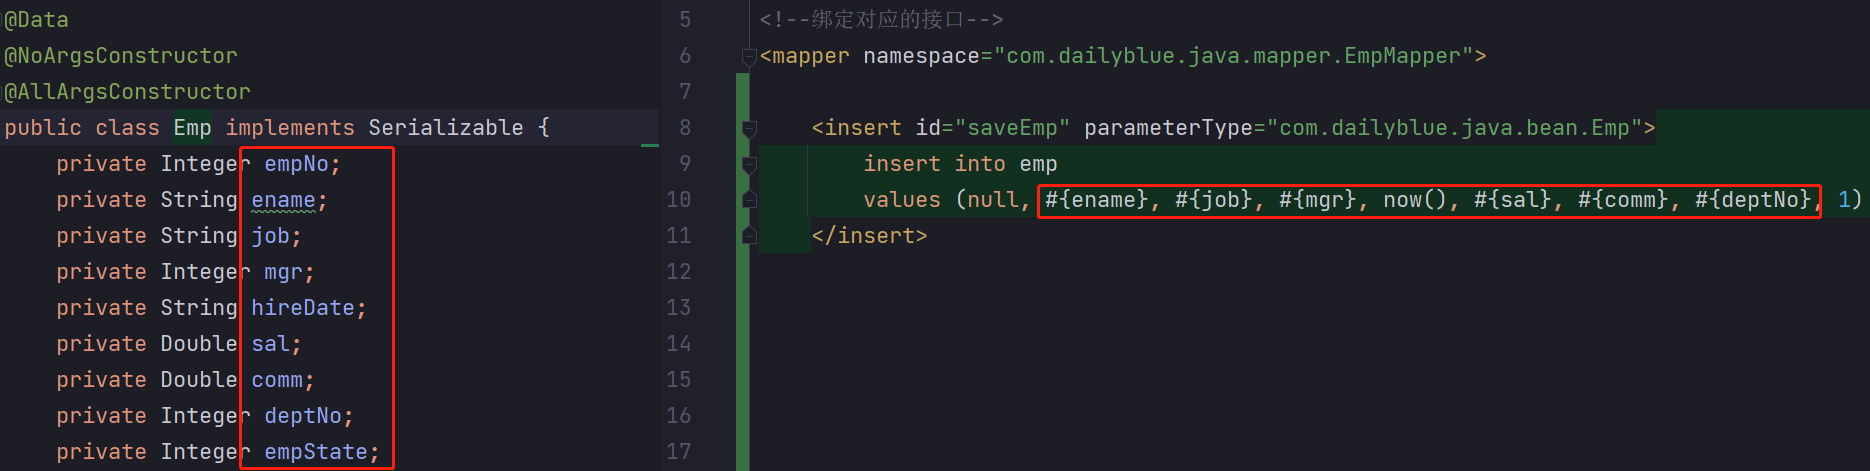The image size is (1870, 471).
Task: Click the #{deptNo} placeholder
Action: 1753,200
